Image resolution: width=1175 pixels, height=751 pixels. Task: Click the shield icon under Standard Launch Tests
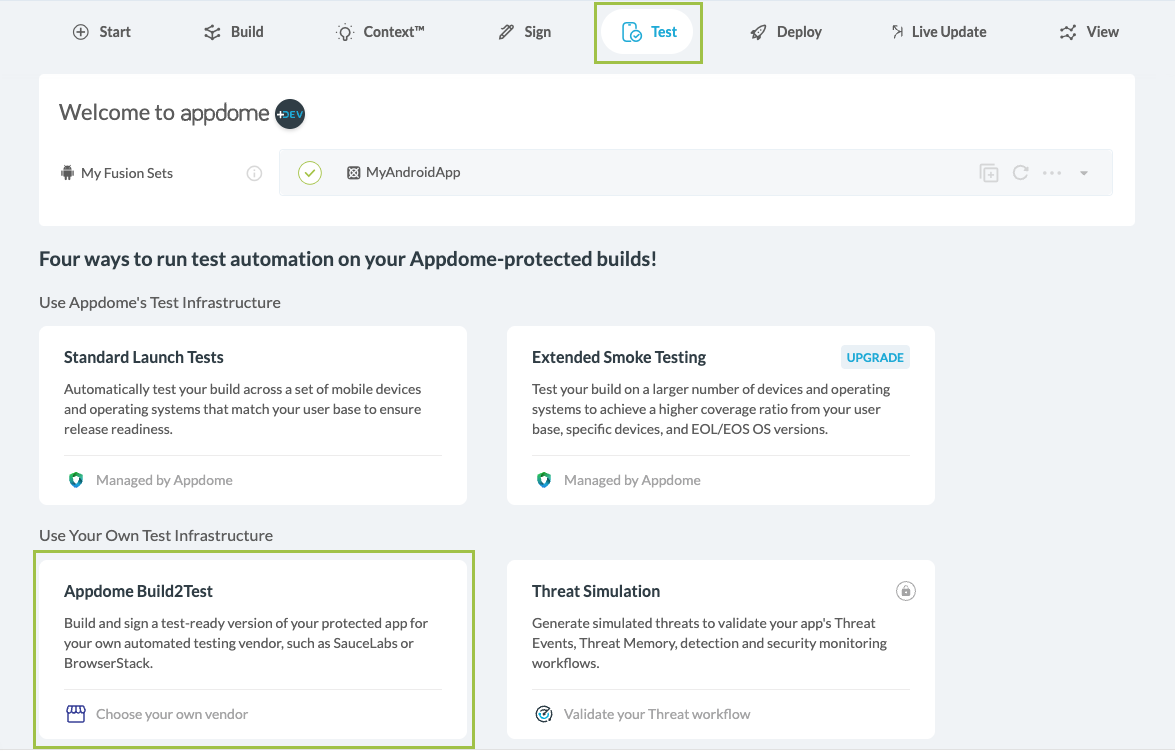(x=76, y=480)
